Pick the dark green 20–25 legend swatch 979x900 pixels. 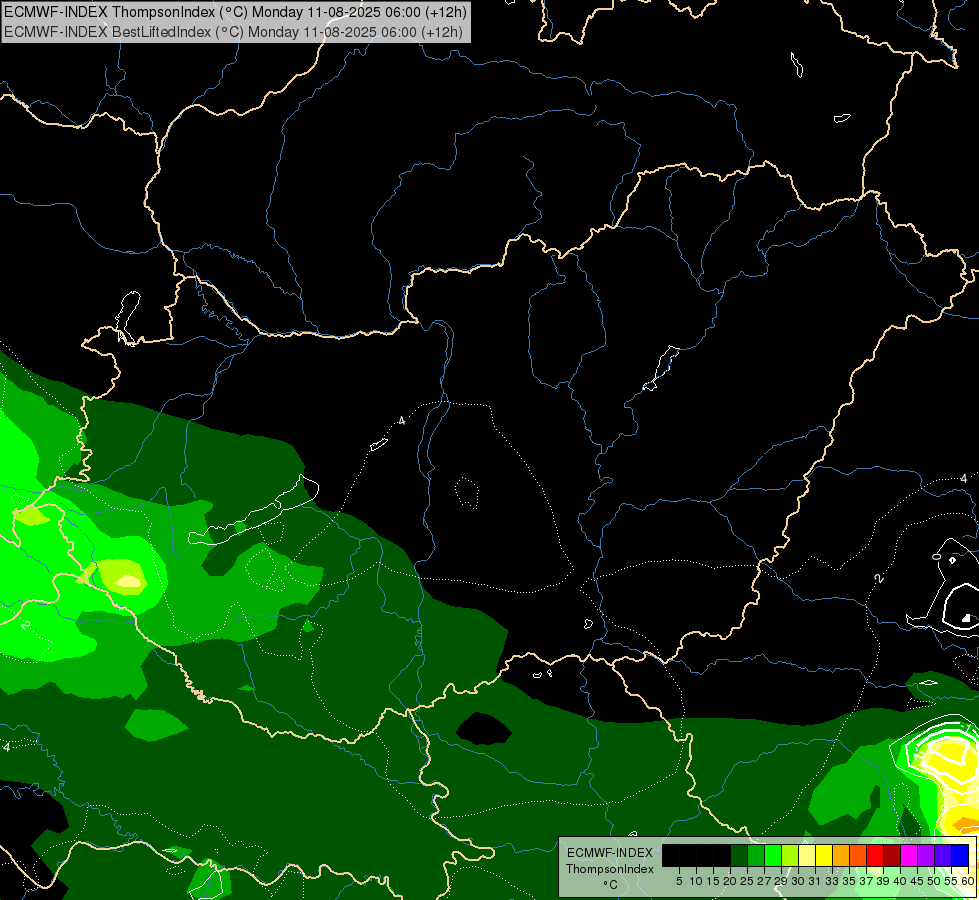tap(739, 855)
